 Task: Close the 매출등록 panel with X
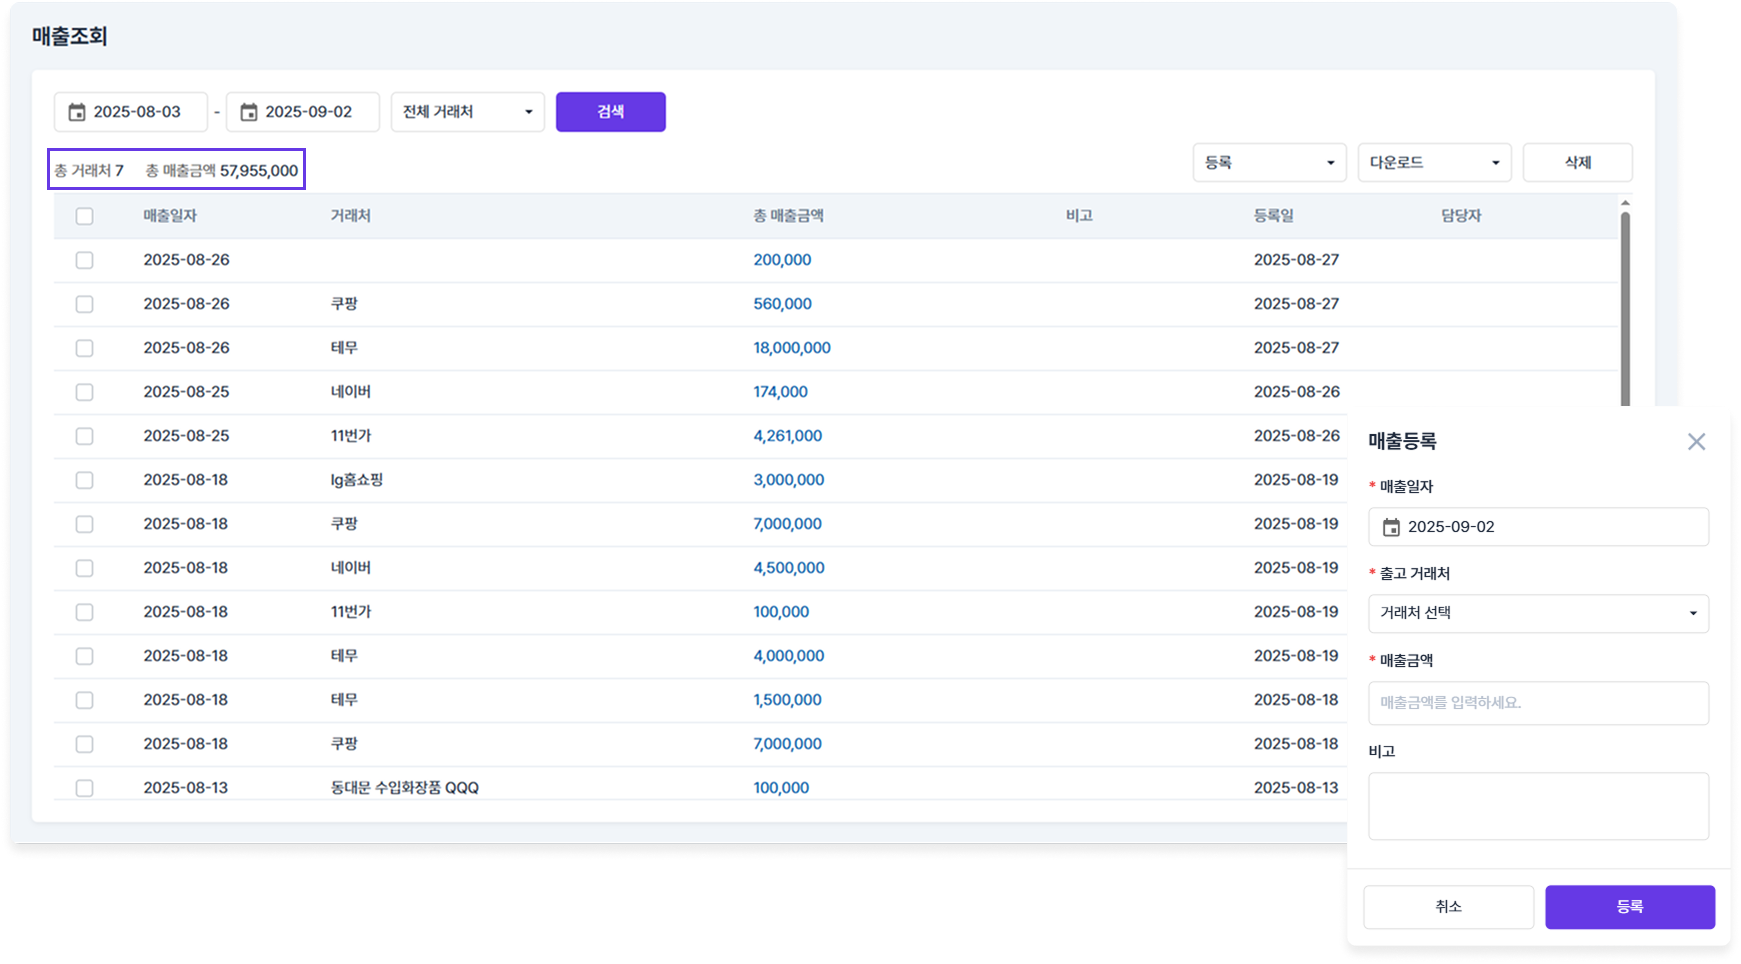pos(1696,442)
